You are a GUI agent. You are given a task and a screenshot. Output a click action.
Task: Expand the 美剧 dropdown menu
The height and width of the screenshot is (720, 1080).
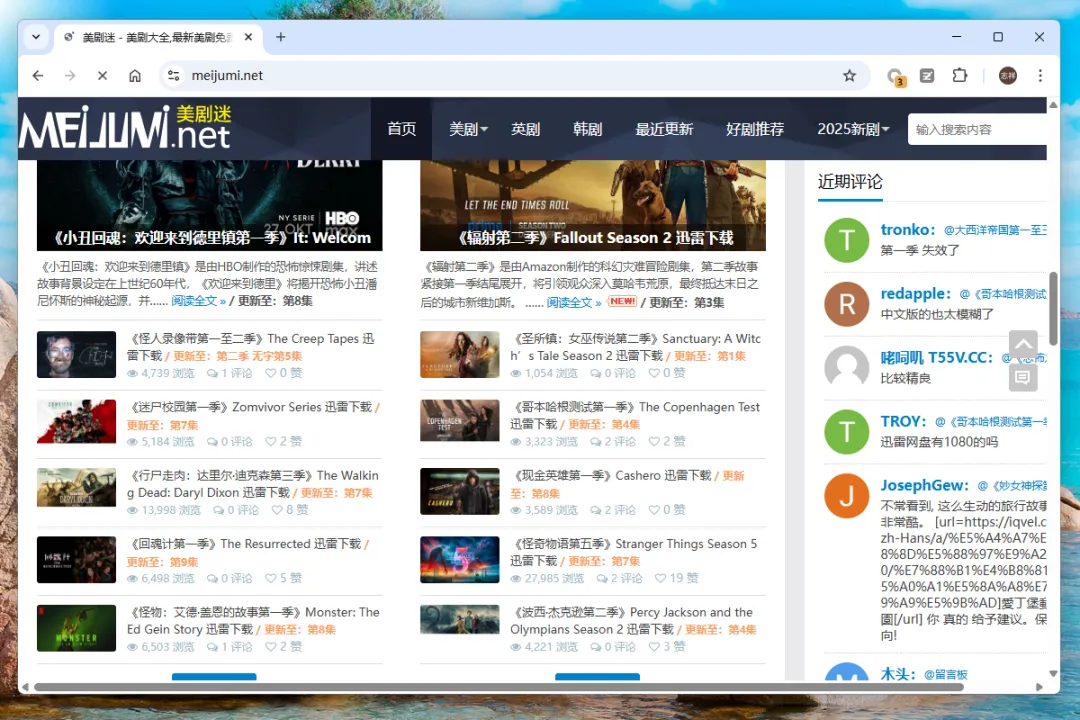(x=468, y=129)
